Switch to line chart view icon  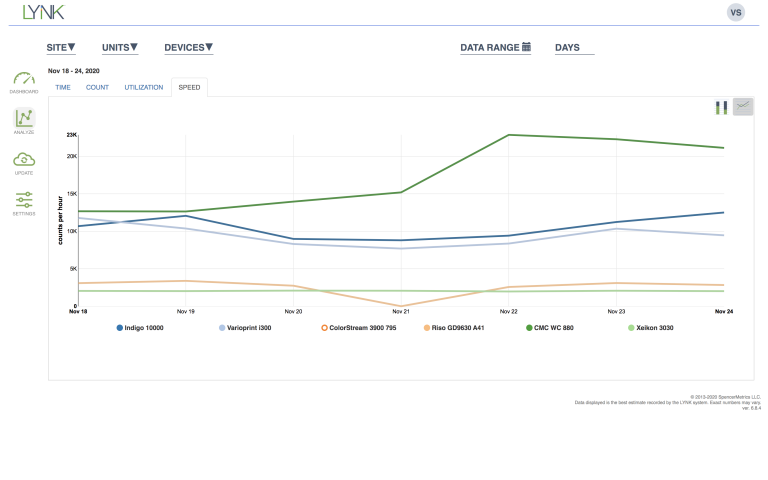743,106
